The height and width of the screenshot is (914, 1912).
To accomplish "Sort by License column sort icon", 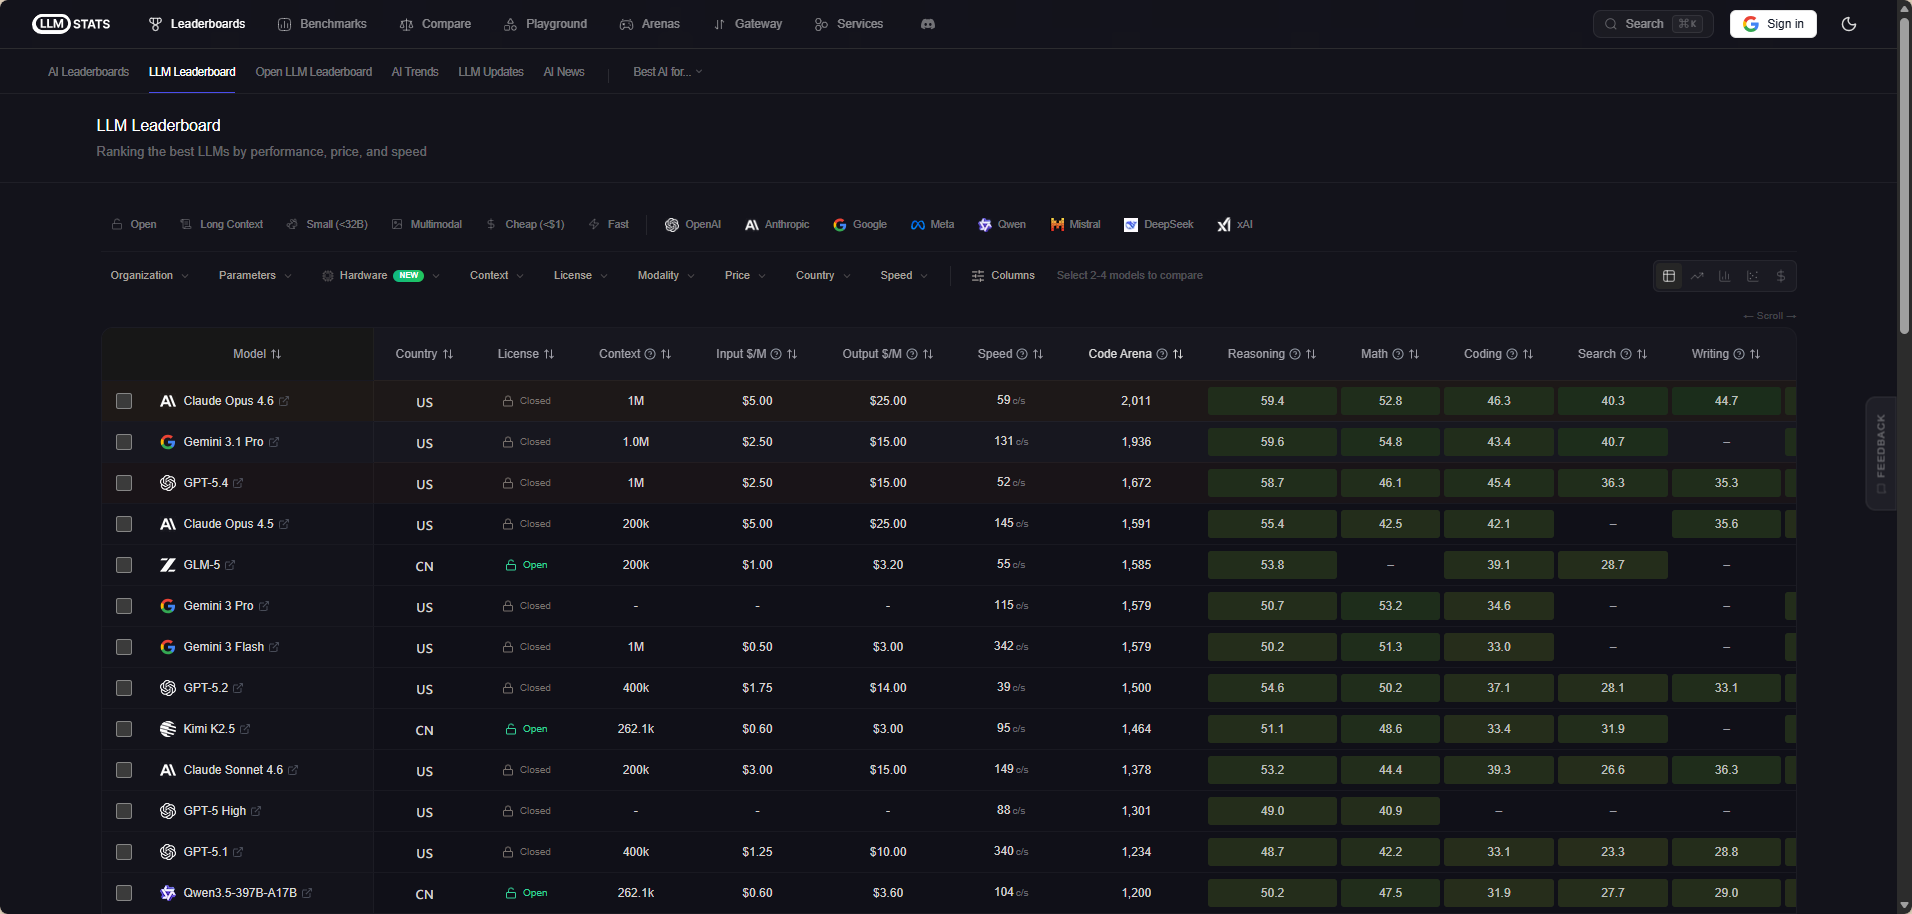I will coord(549,354).
